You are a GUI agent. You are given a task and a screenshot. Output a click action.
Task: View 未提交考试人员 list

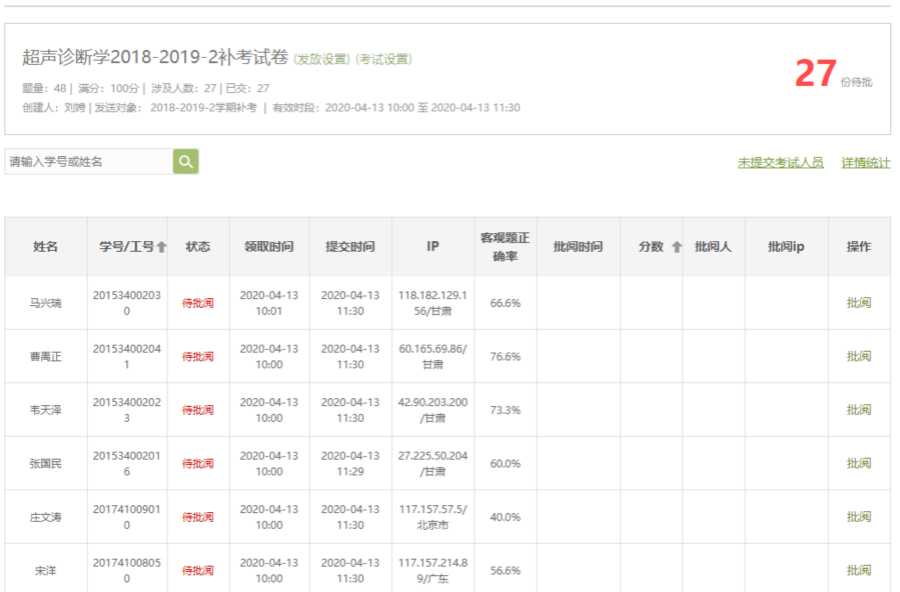[x=780, y=162]
